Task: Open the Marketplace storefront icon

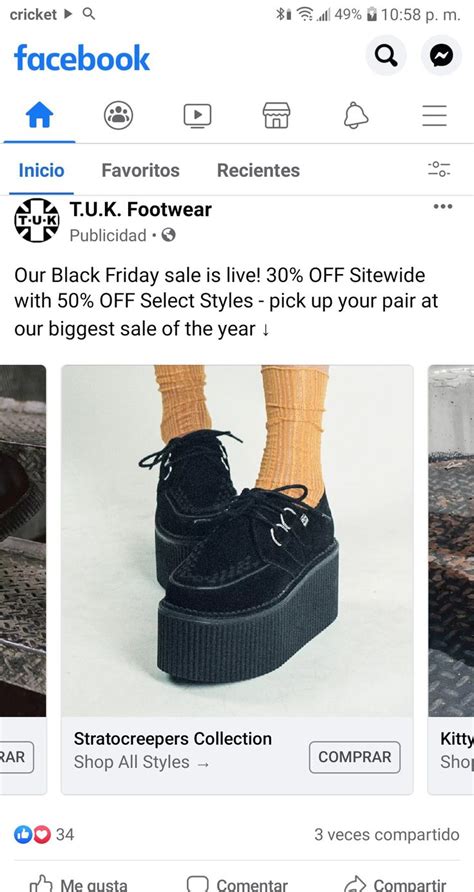Action: pos(277,115)
